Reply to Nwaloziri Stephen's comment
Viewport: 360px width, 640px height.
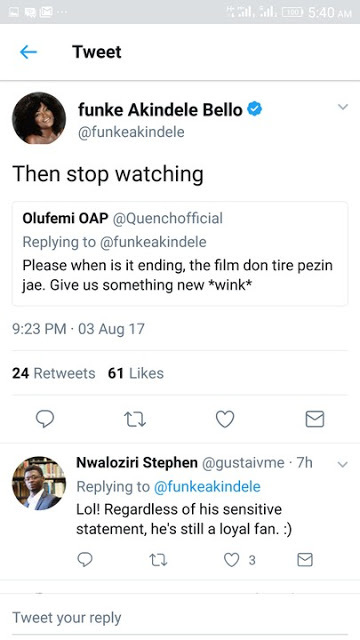click(x=85, y=560)
